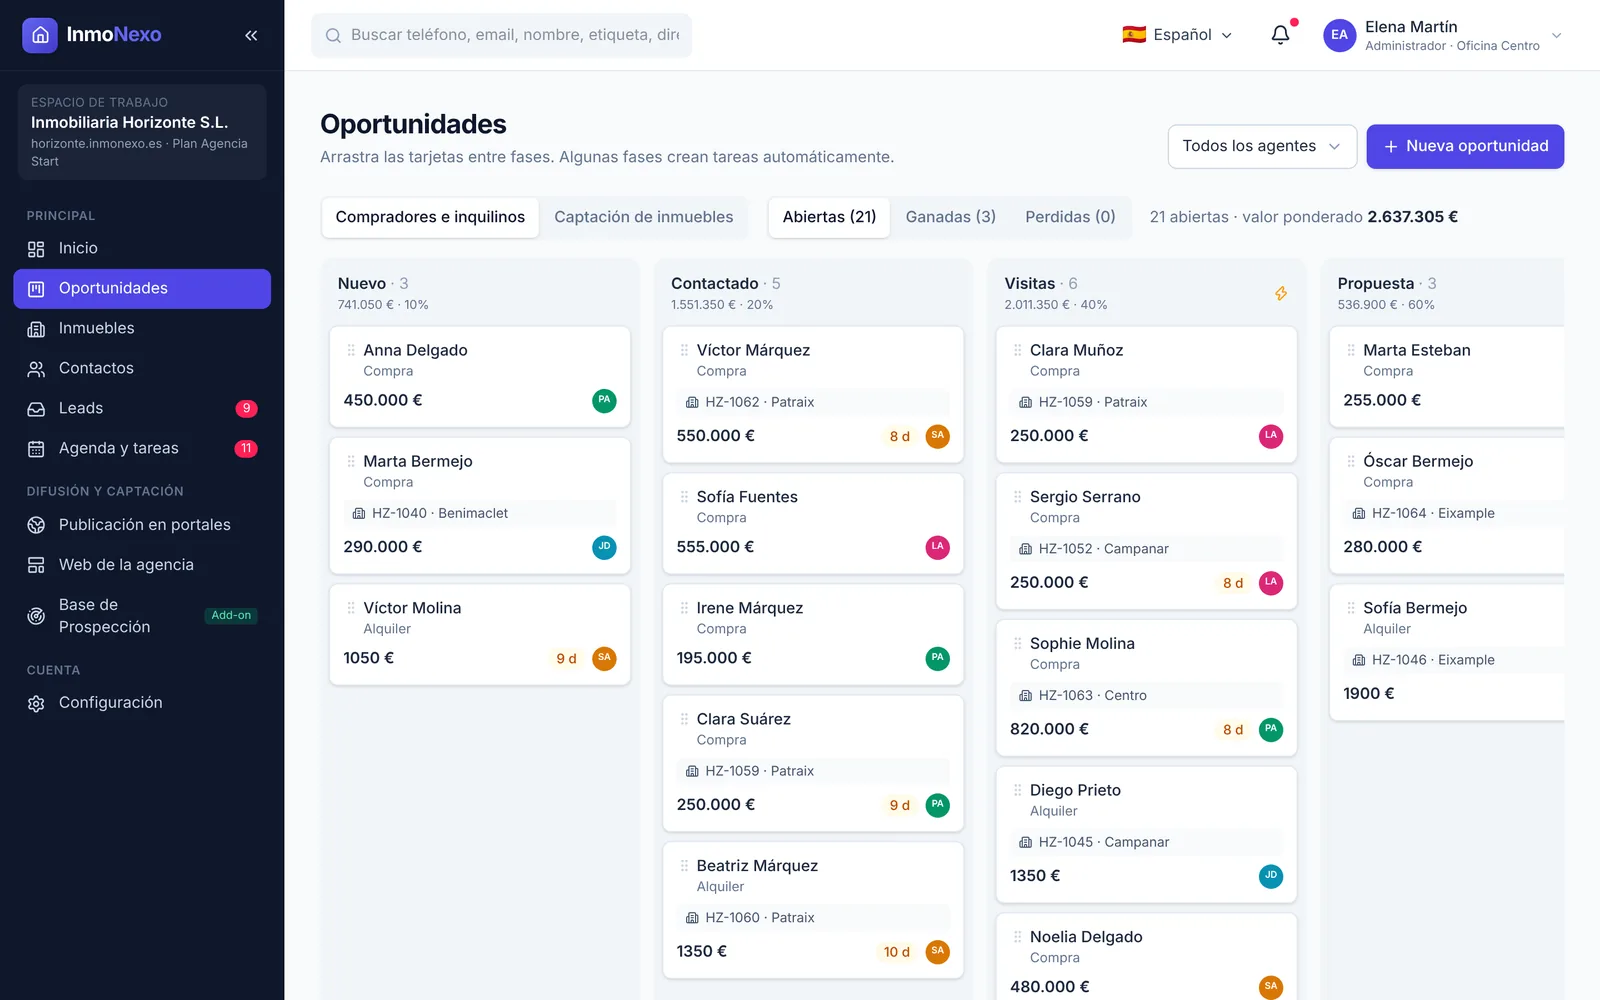Click the LA agent badge on Sofía Fuentes

tap(937, 547)
